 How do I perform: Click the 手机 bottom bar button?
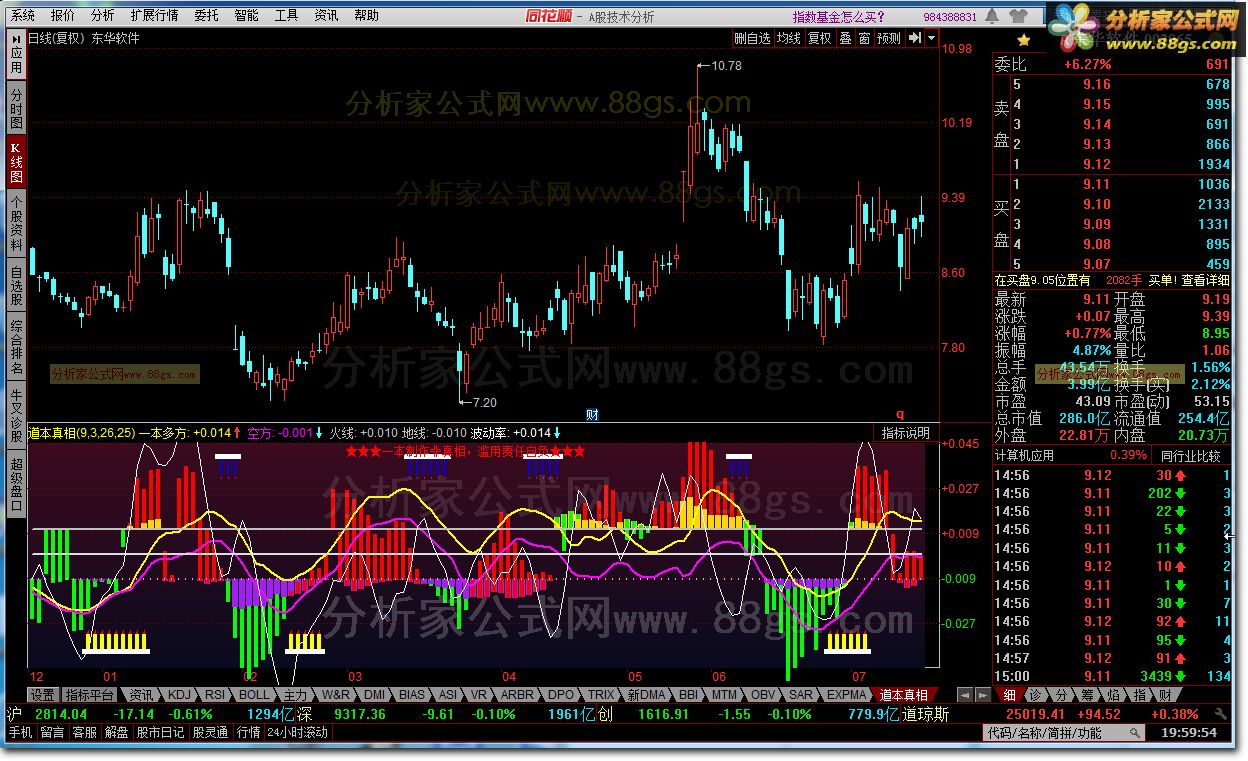(21, 733)
